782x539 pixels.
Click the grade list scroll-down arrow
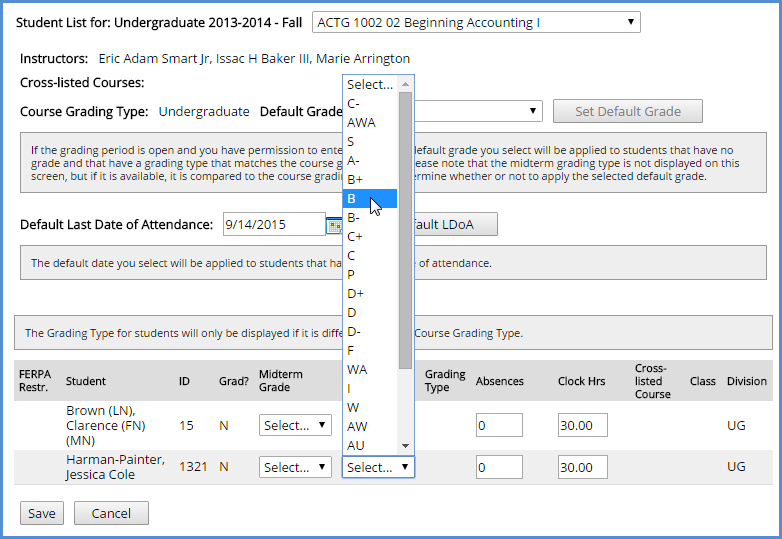tap(405, 445)
